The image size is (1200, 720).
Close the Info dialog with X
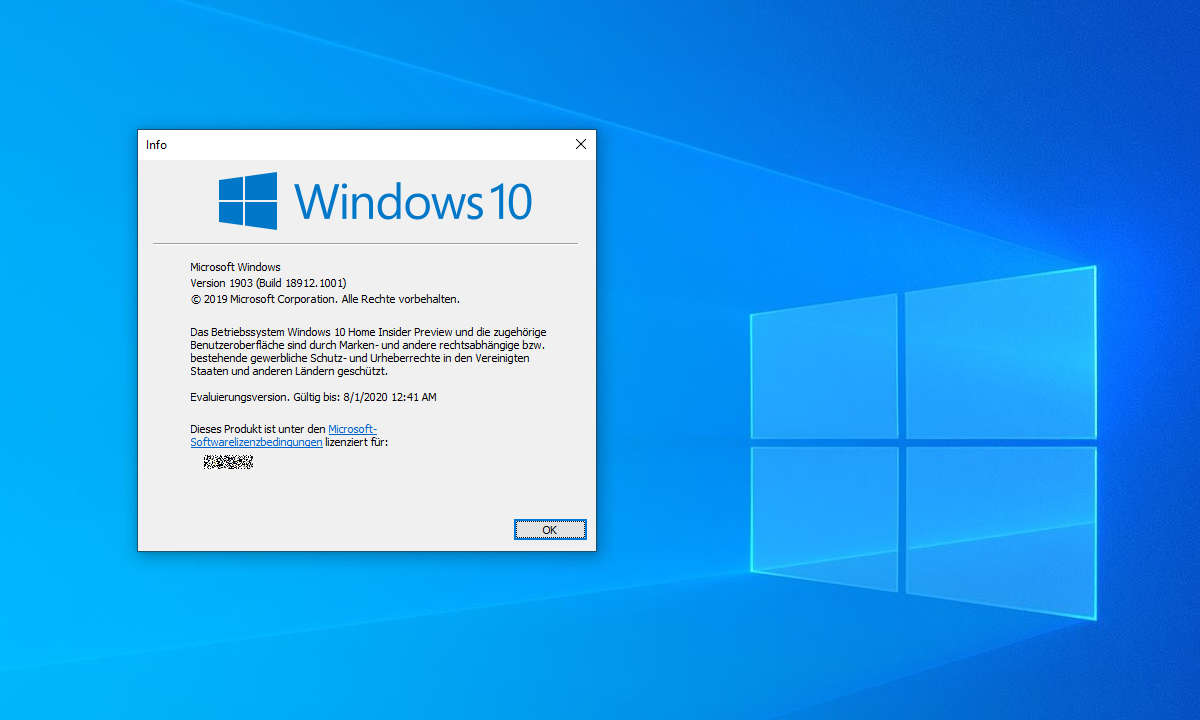point(581,144)
